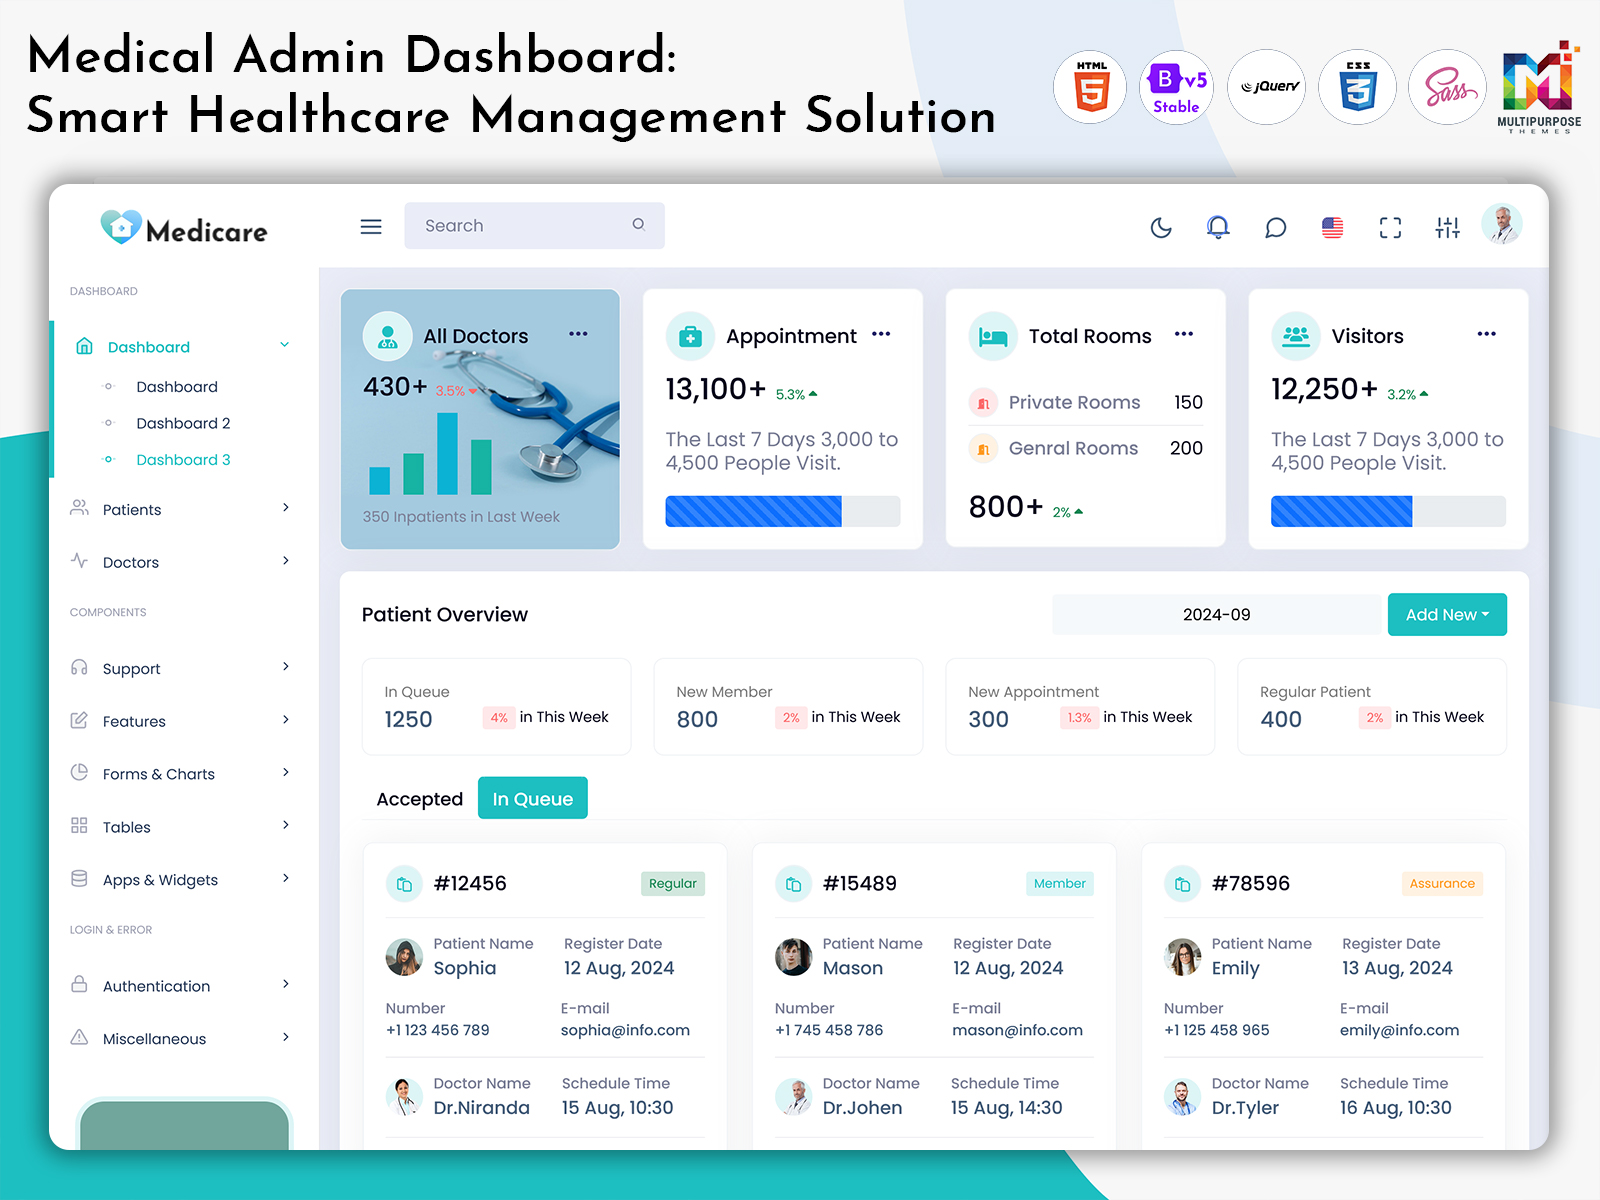Viewport: 1600px width, 1200px height.
Task: Click the Assurance badge on #78596
Action: click(1442, 883)
